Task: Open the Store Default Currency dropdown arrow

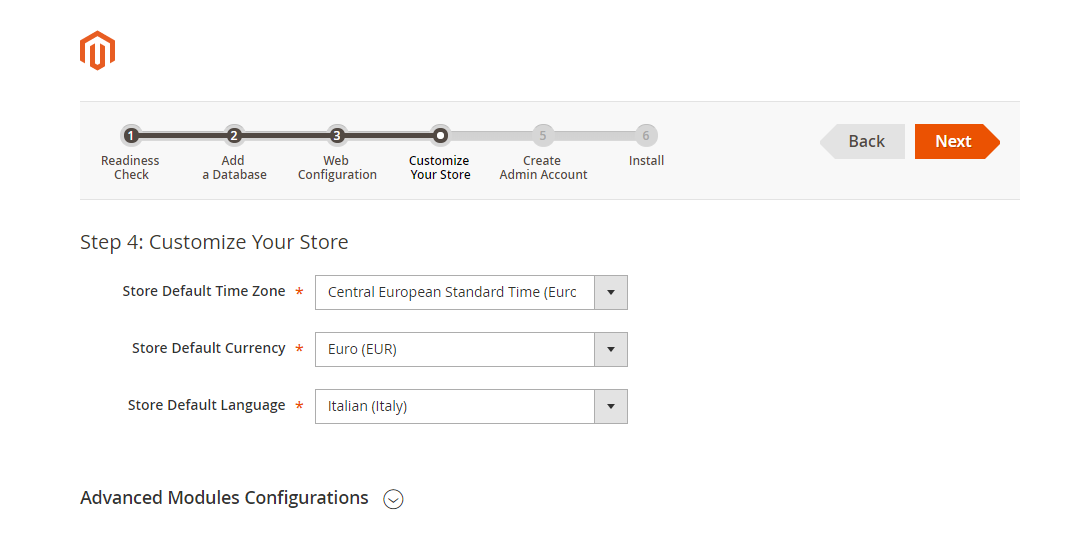Action: click(611, 350)
